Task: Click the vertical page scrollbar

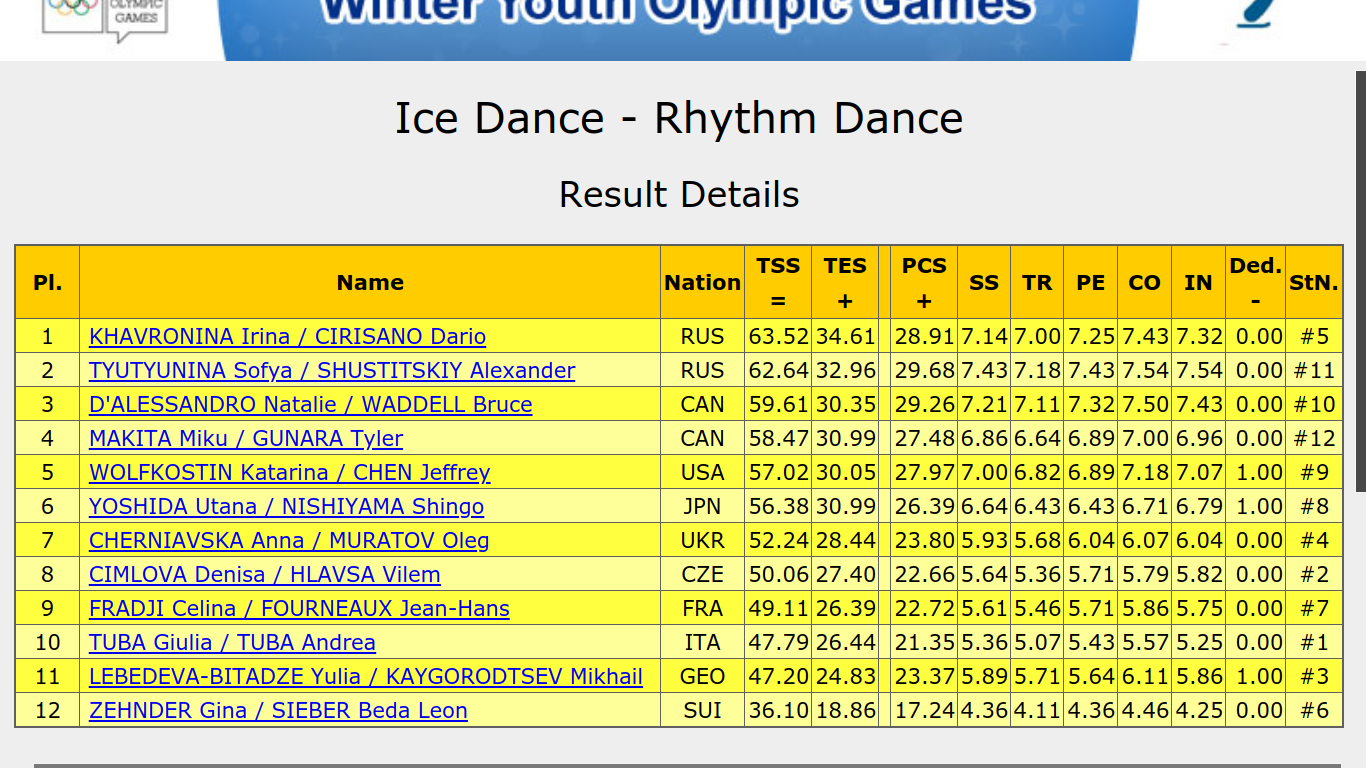Action: 1360,281
